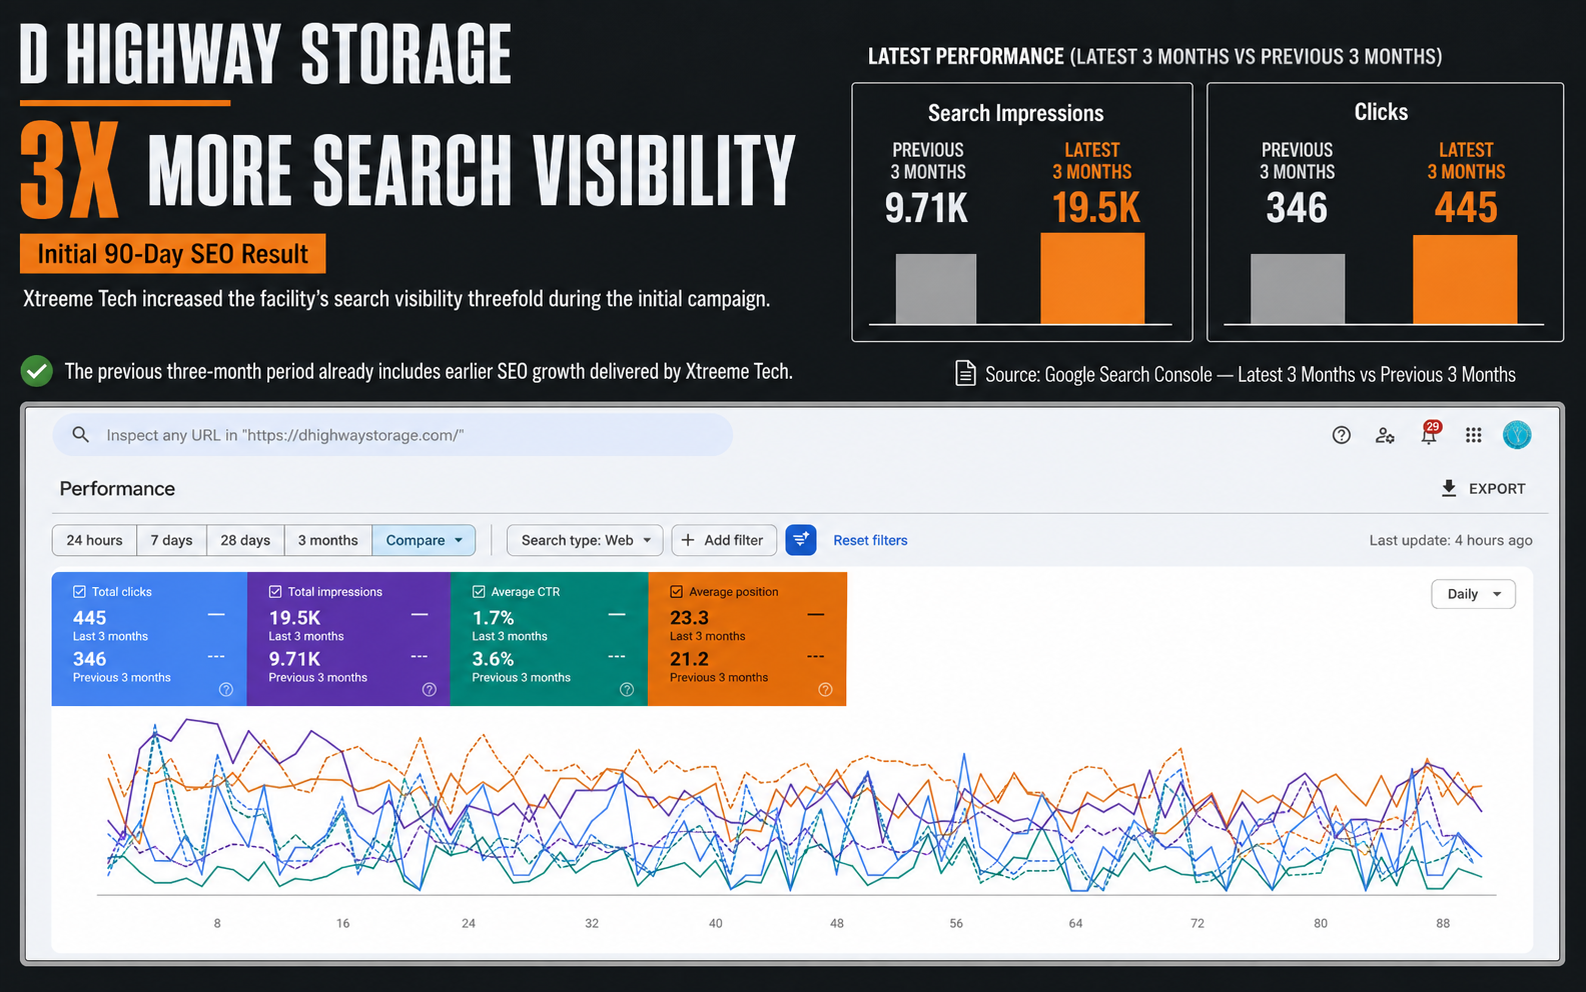Screen dimensions: 1586x992
Task: Click the EXPORT button
Action: (1483, 488)
